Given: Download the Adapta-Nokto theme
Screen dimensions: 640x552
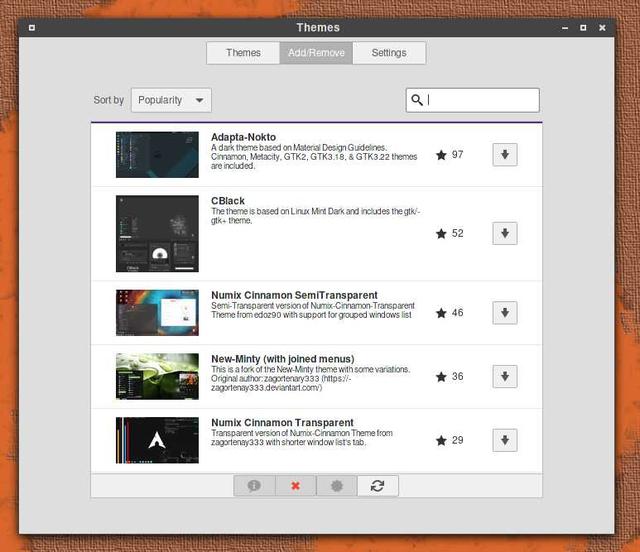Looking at the screenshot, I should 505,155.
